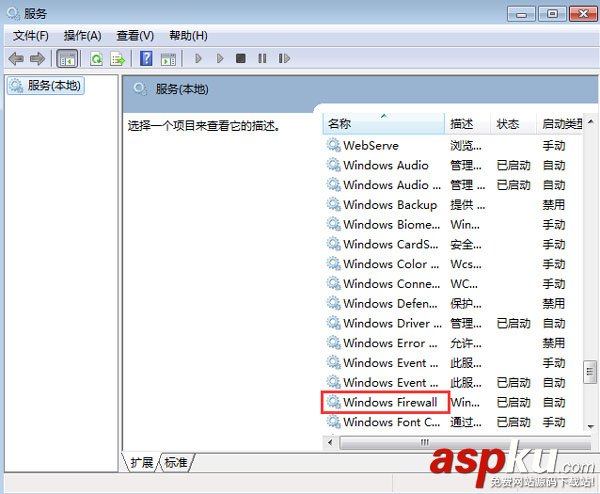Select the Windows Error ... service
Viewport: 600px width, 494px height.
pyautogui.click(x=453, y=343)
